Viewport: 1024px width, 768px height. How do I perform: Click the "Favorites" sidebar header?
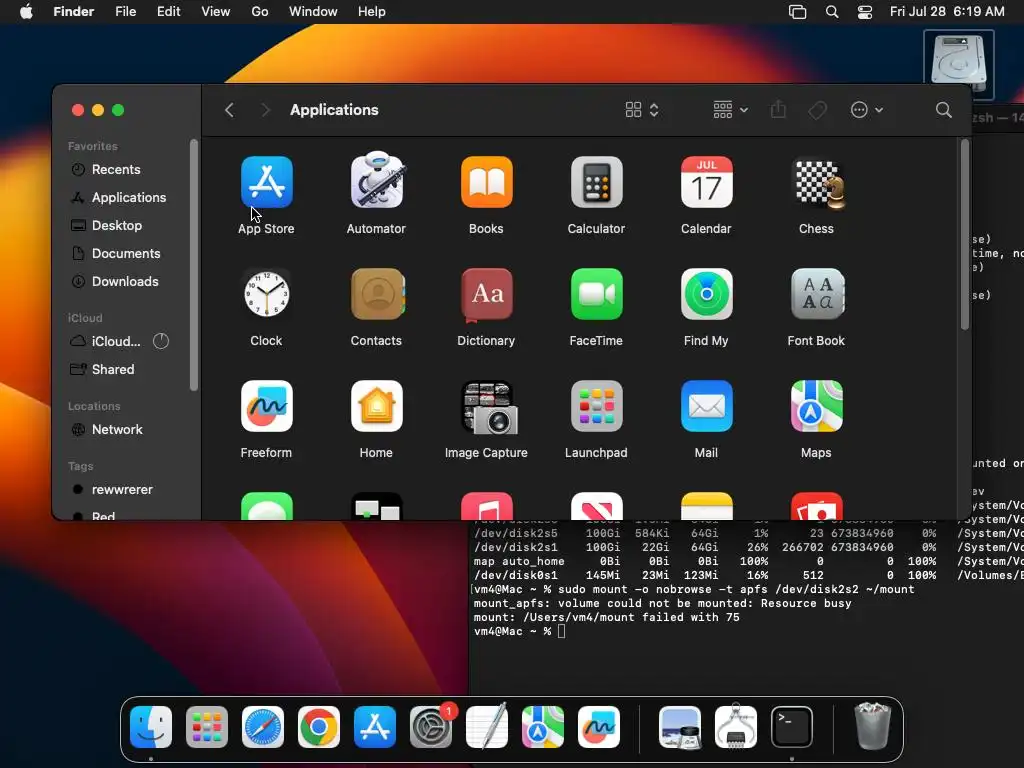point(93,146)
